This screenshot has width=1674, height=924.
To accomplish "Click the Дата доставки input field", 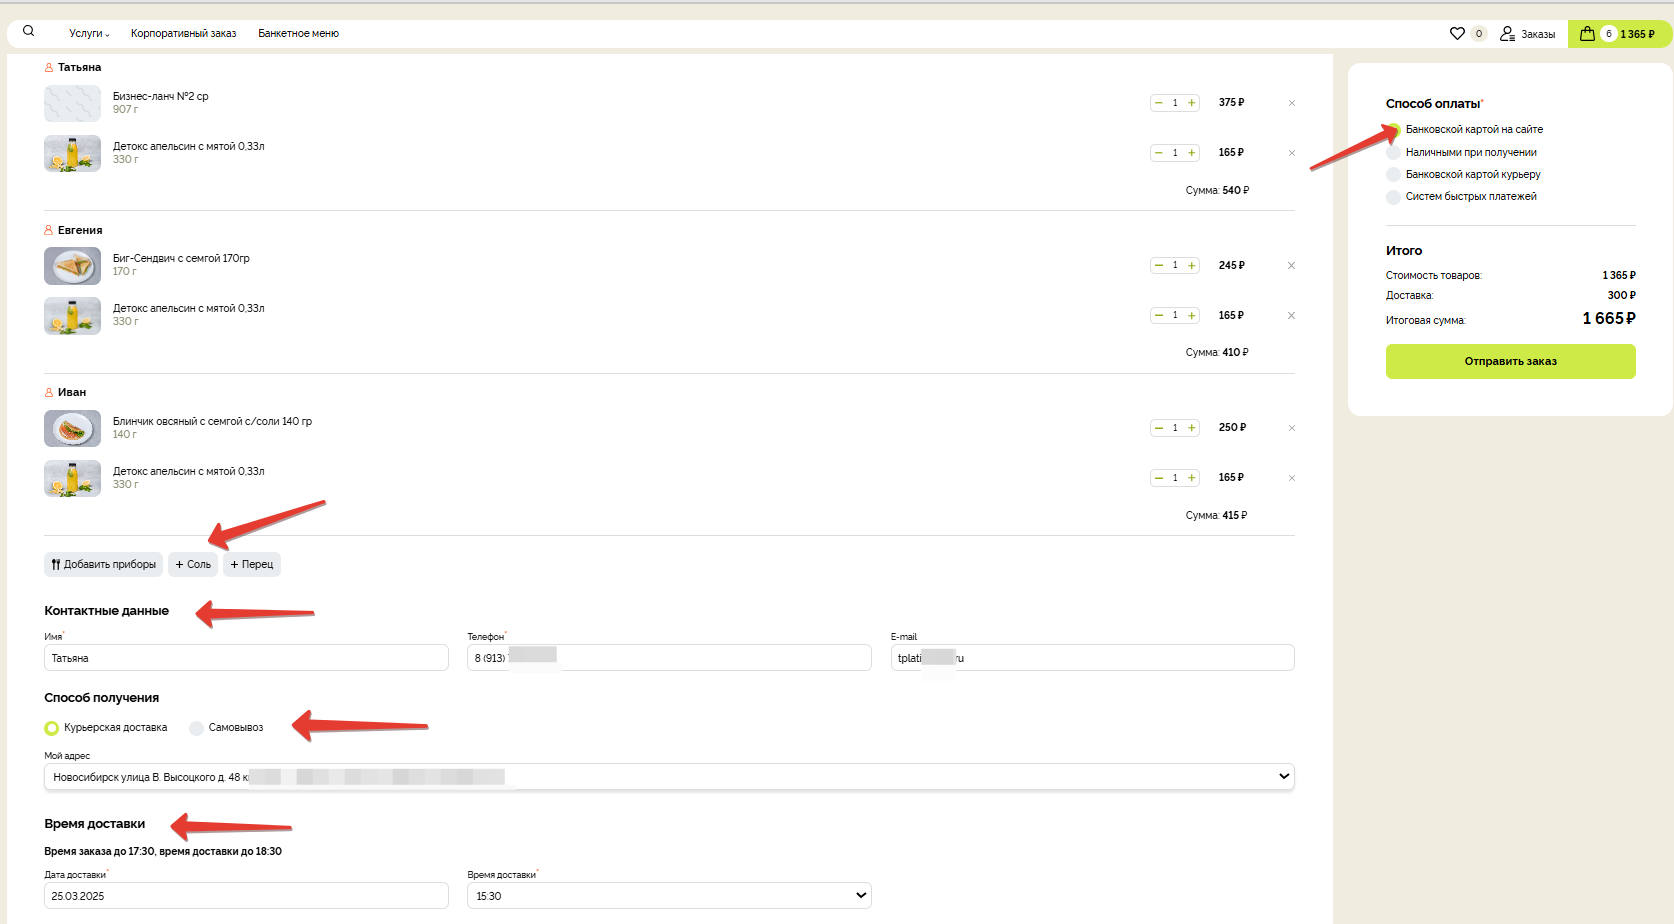I will click(x=246, y=896).
